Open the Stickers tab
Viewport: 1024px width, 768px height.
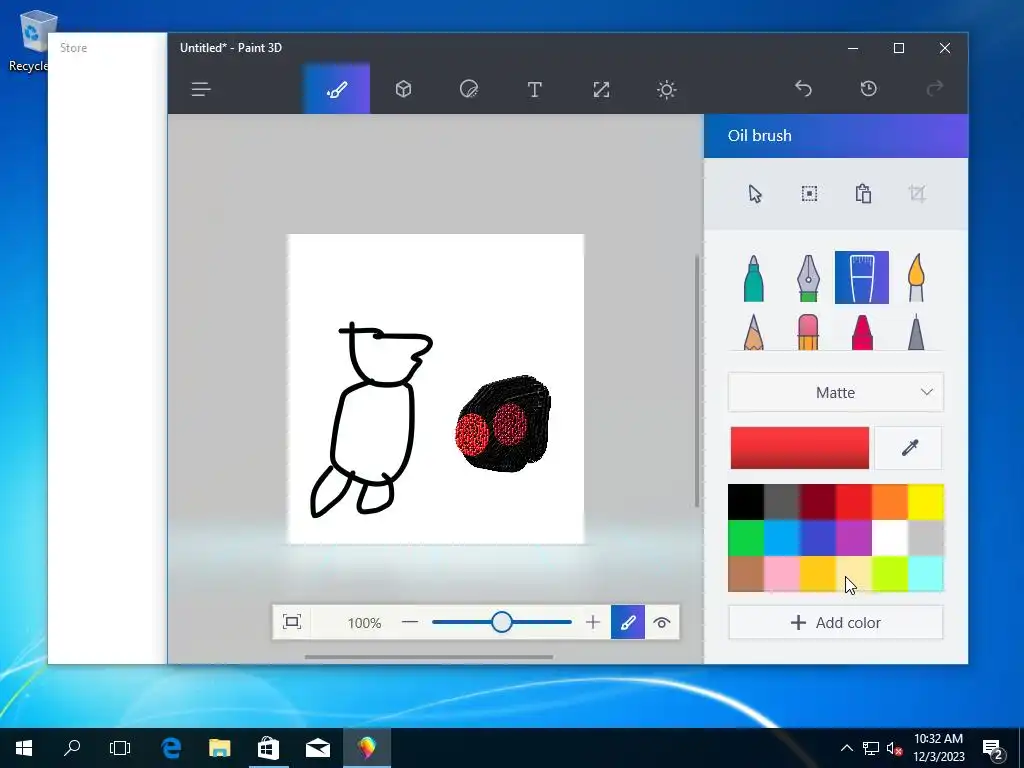tap(469, 89)
